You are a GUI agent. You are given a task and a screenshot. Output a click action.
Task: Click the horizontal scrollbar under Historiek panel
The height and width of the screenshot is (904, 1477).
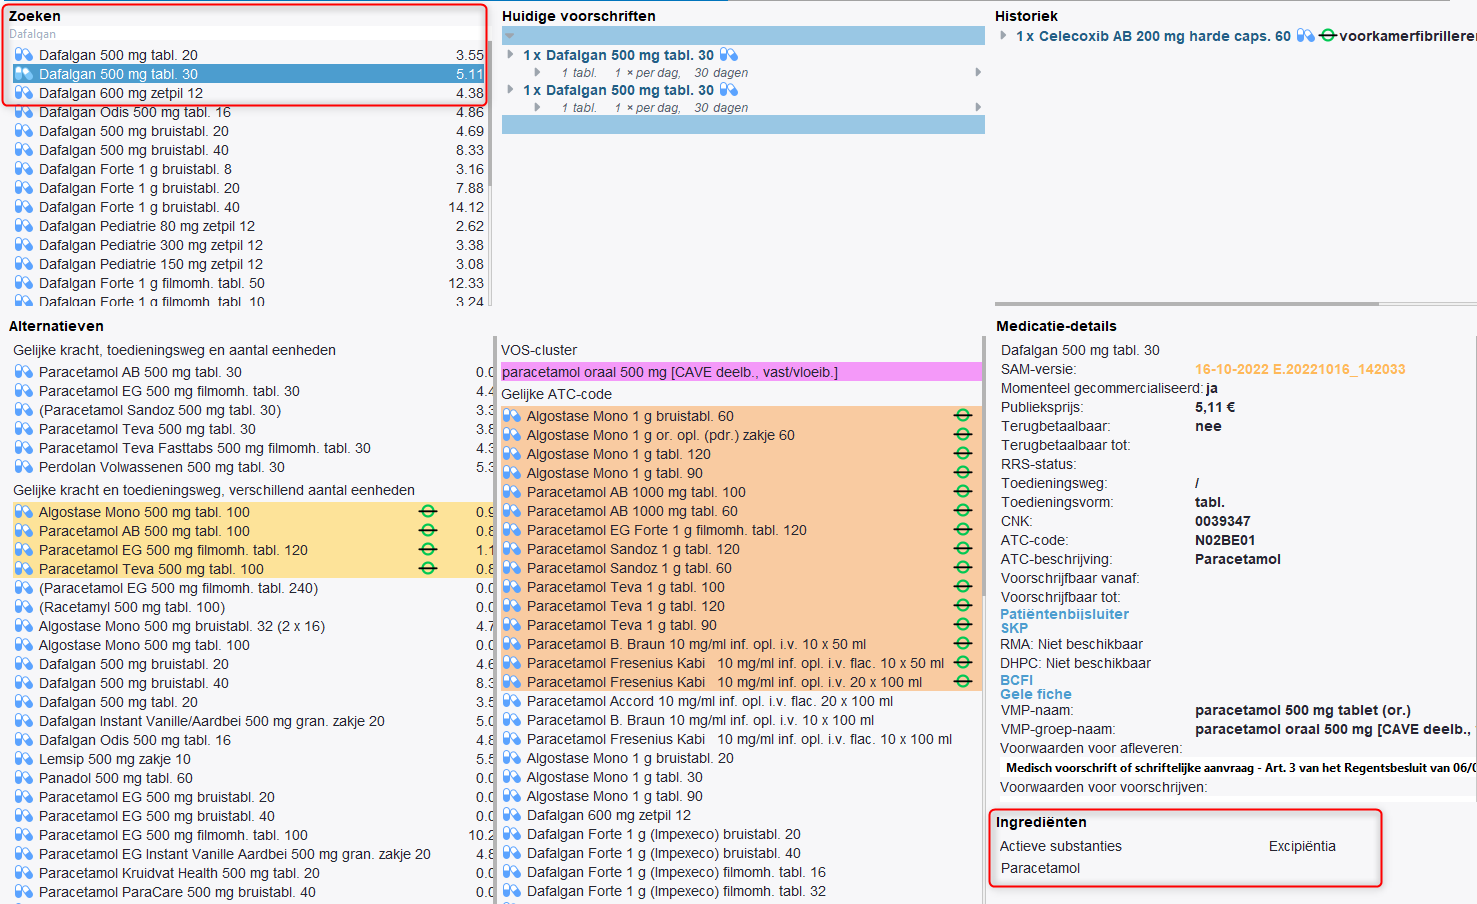click(x=1187, y=304)
